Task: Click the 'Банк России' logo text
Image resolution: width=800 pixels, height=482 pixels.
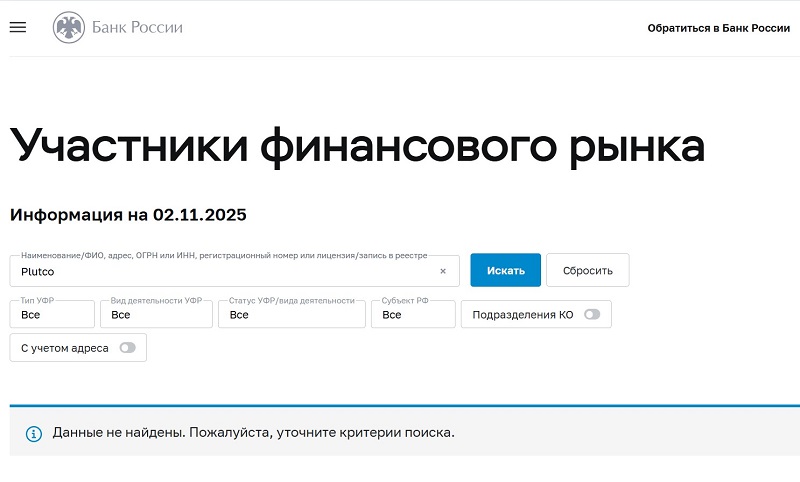Action: 137,28
